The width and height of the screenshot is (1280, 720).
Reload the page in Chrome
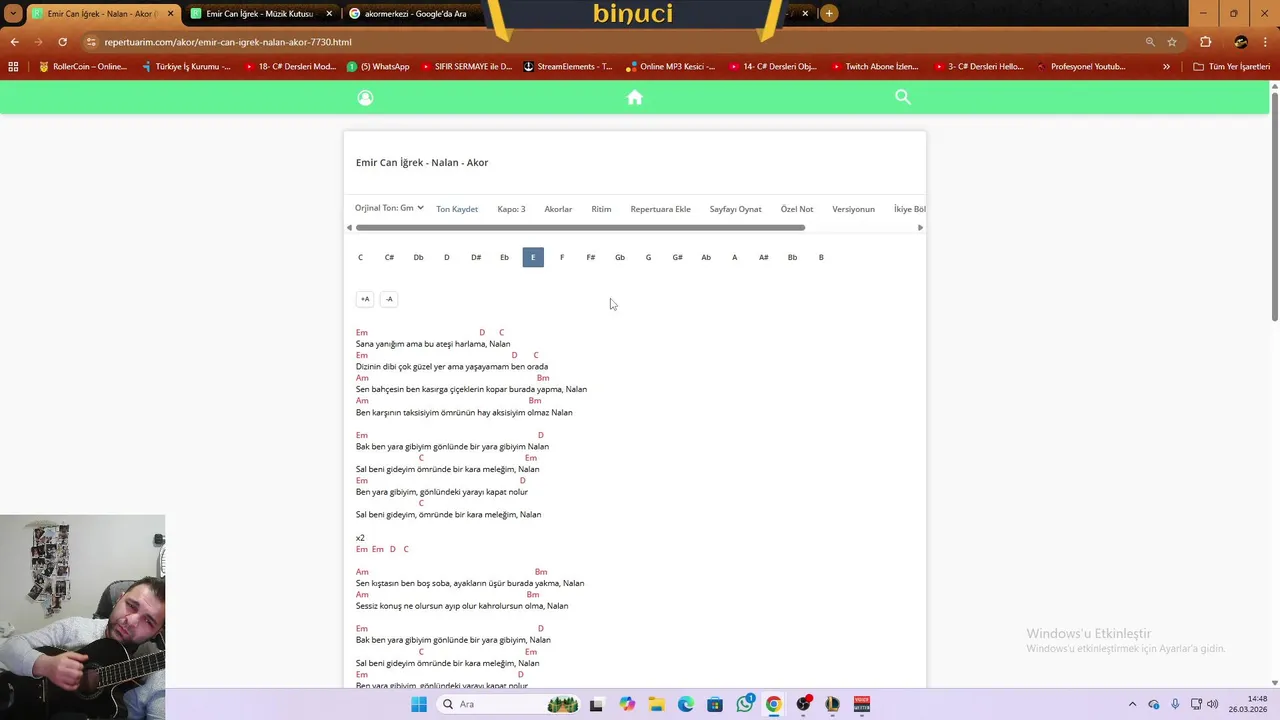point(62,42)
